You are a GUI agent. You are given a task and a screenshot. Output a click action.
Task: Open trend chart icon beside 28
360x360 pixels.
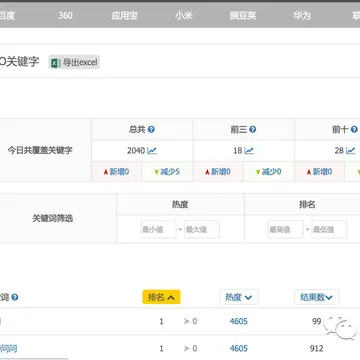pyautogui.click(x=350, y=151)
